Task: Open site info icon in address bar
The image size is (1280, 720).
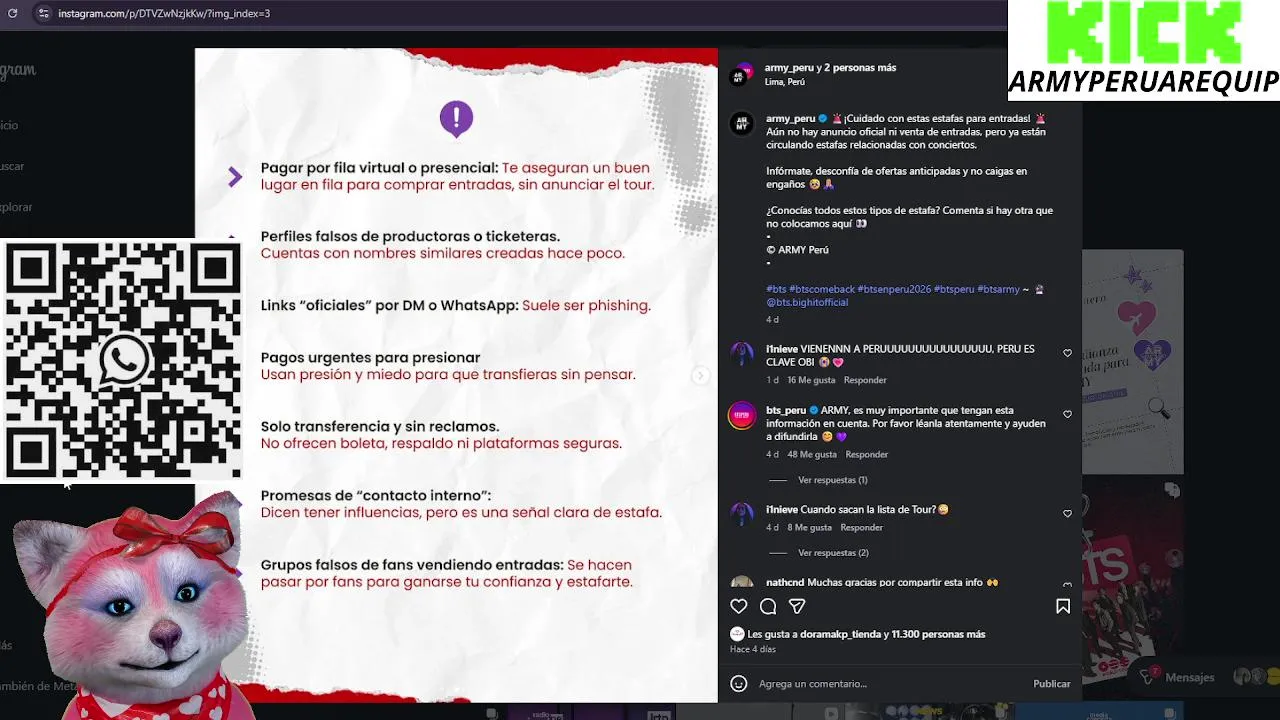Action: (x=43, y=13)
